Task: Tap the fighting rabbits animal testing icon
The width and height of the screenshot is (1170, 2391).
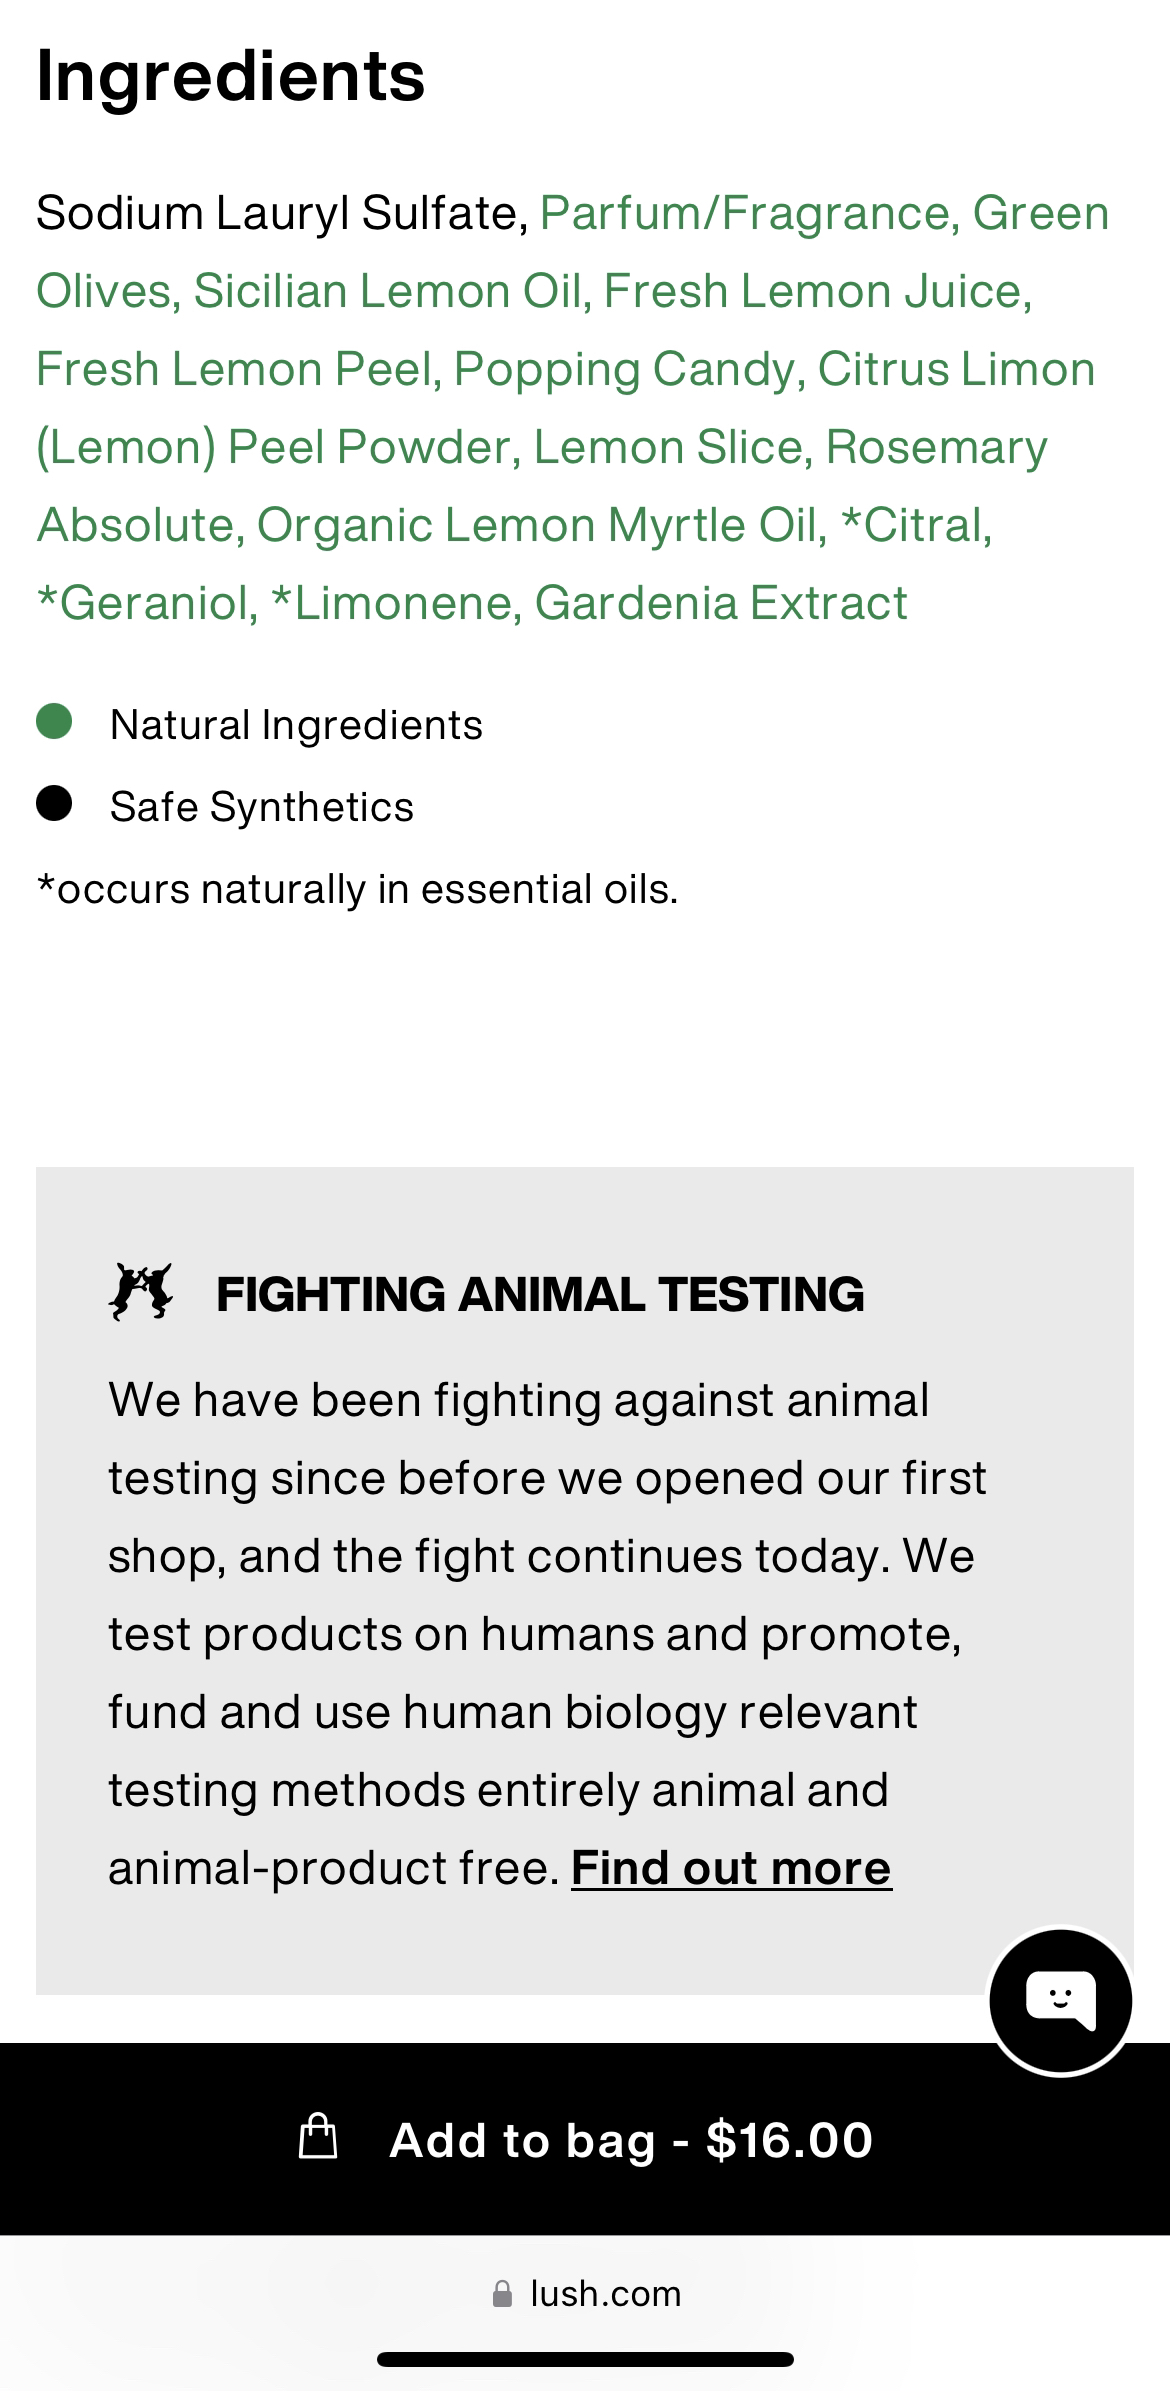Action: pyautogui.click(x=141, y=1292)
